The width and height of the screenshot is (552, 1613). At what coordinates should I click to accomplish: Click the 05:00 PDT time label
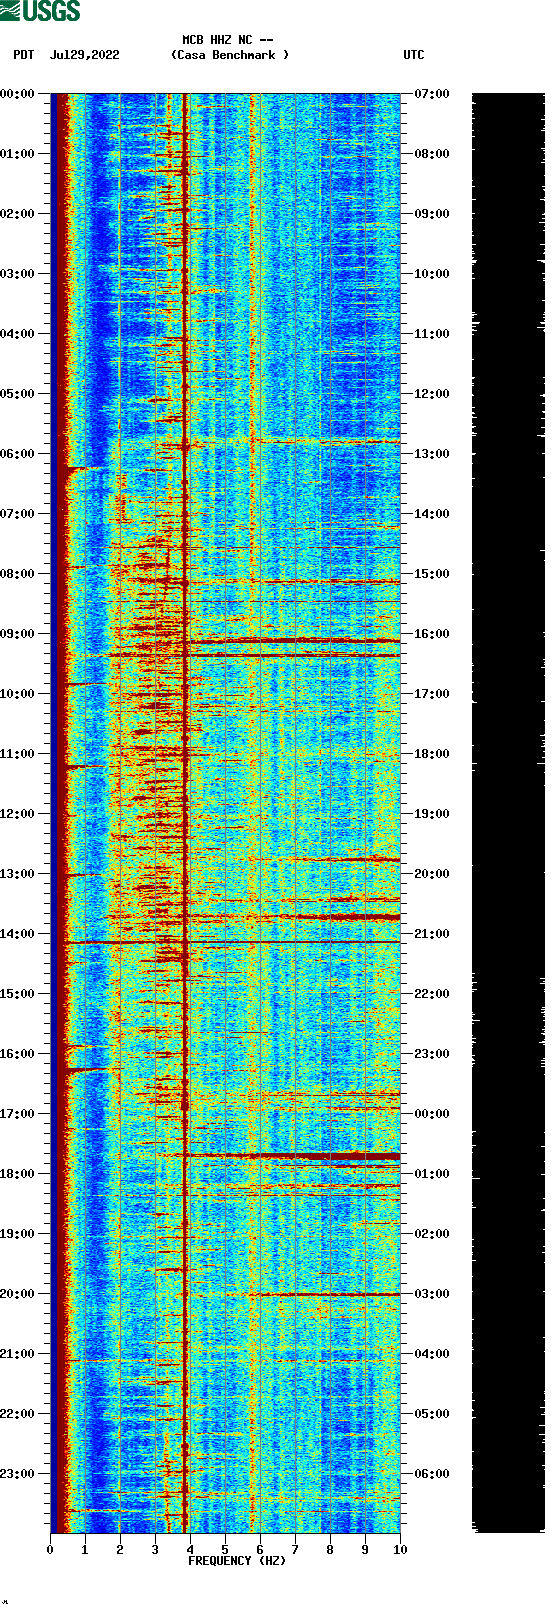[17, 394]
